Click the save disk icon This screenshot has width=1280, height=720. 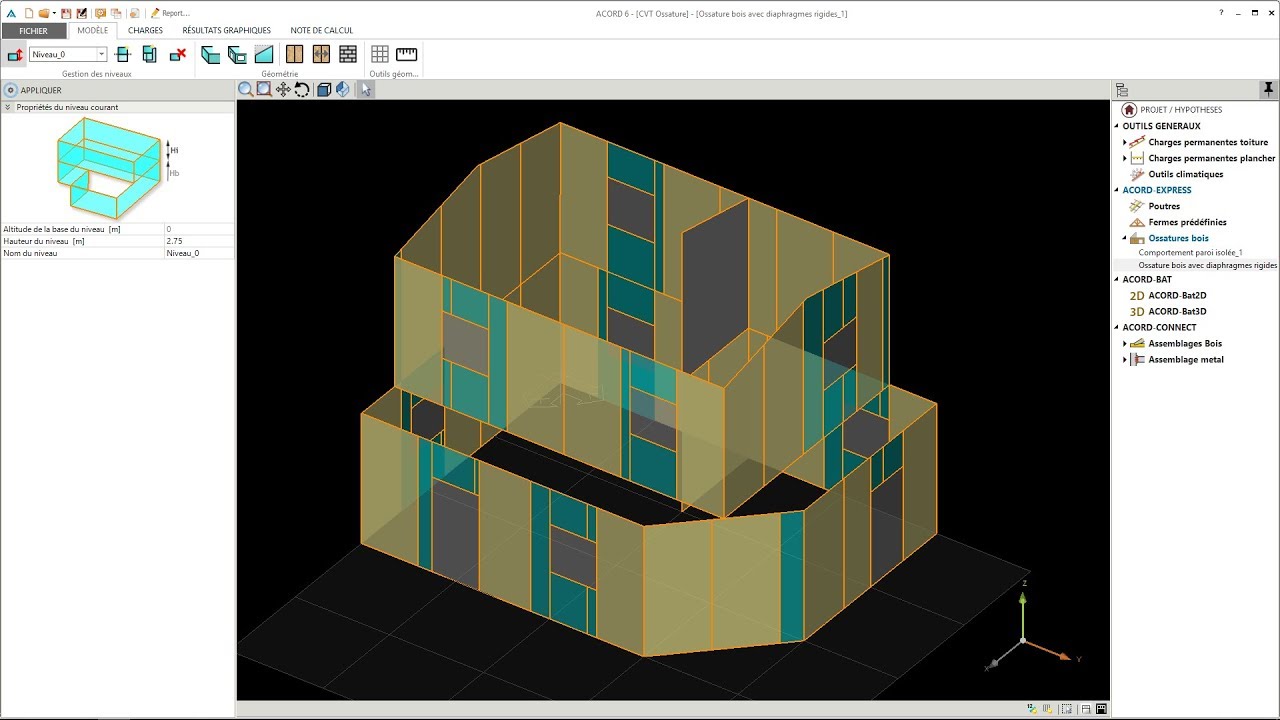[x=67, y=13]
